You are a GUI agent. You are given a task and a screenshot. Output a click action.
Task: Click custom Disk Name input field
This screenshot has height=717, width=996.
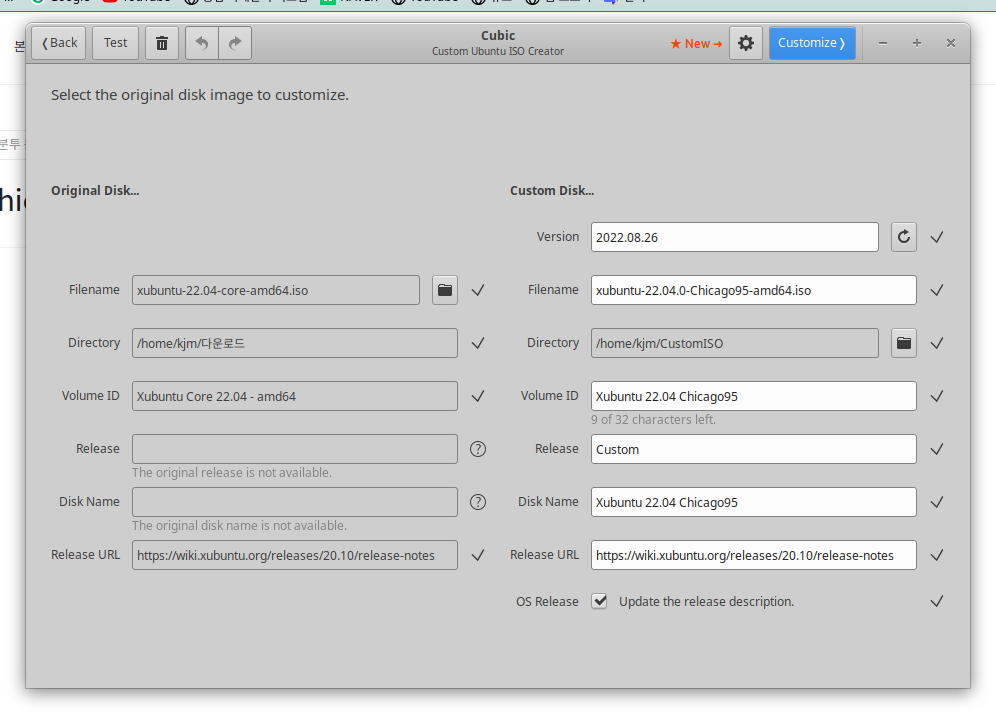click(x=753, y=502)
